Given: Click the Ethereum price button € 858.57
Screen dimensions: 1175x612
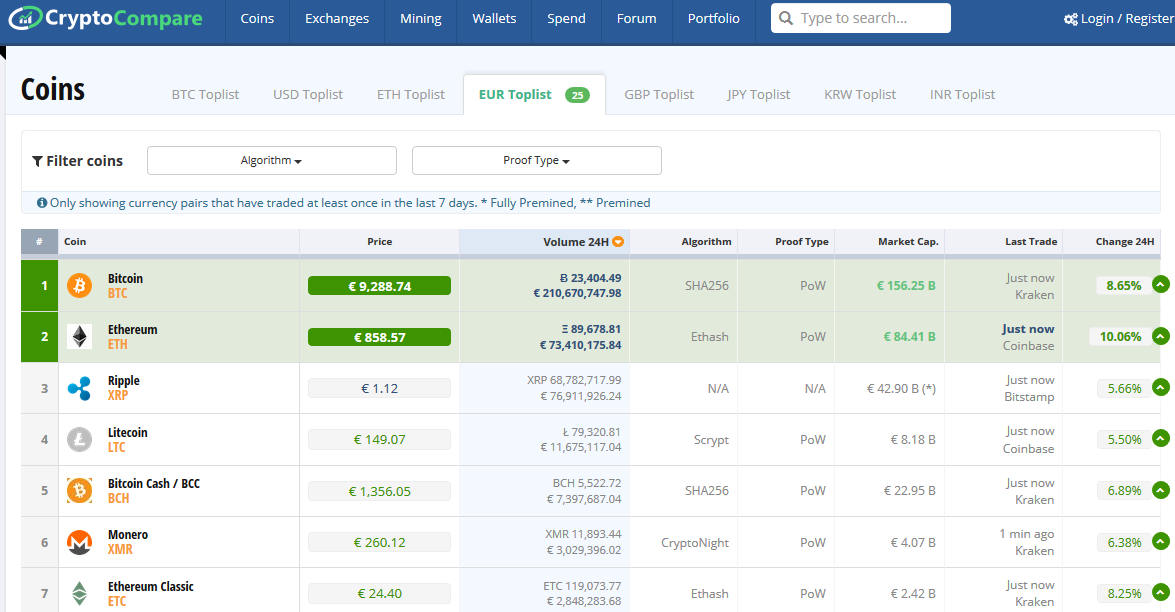Looking at the screenshot, I should [x=379, y=337].
